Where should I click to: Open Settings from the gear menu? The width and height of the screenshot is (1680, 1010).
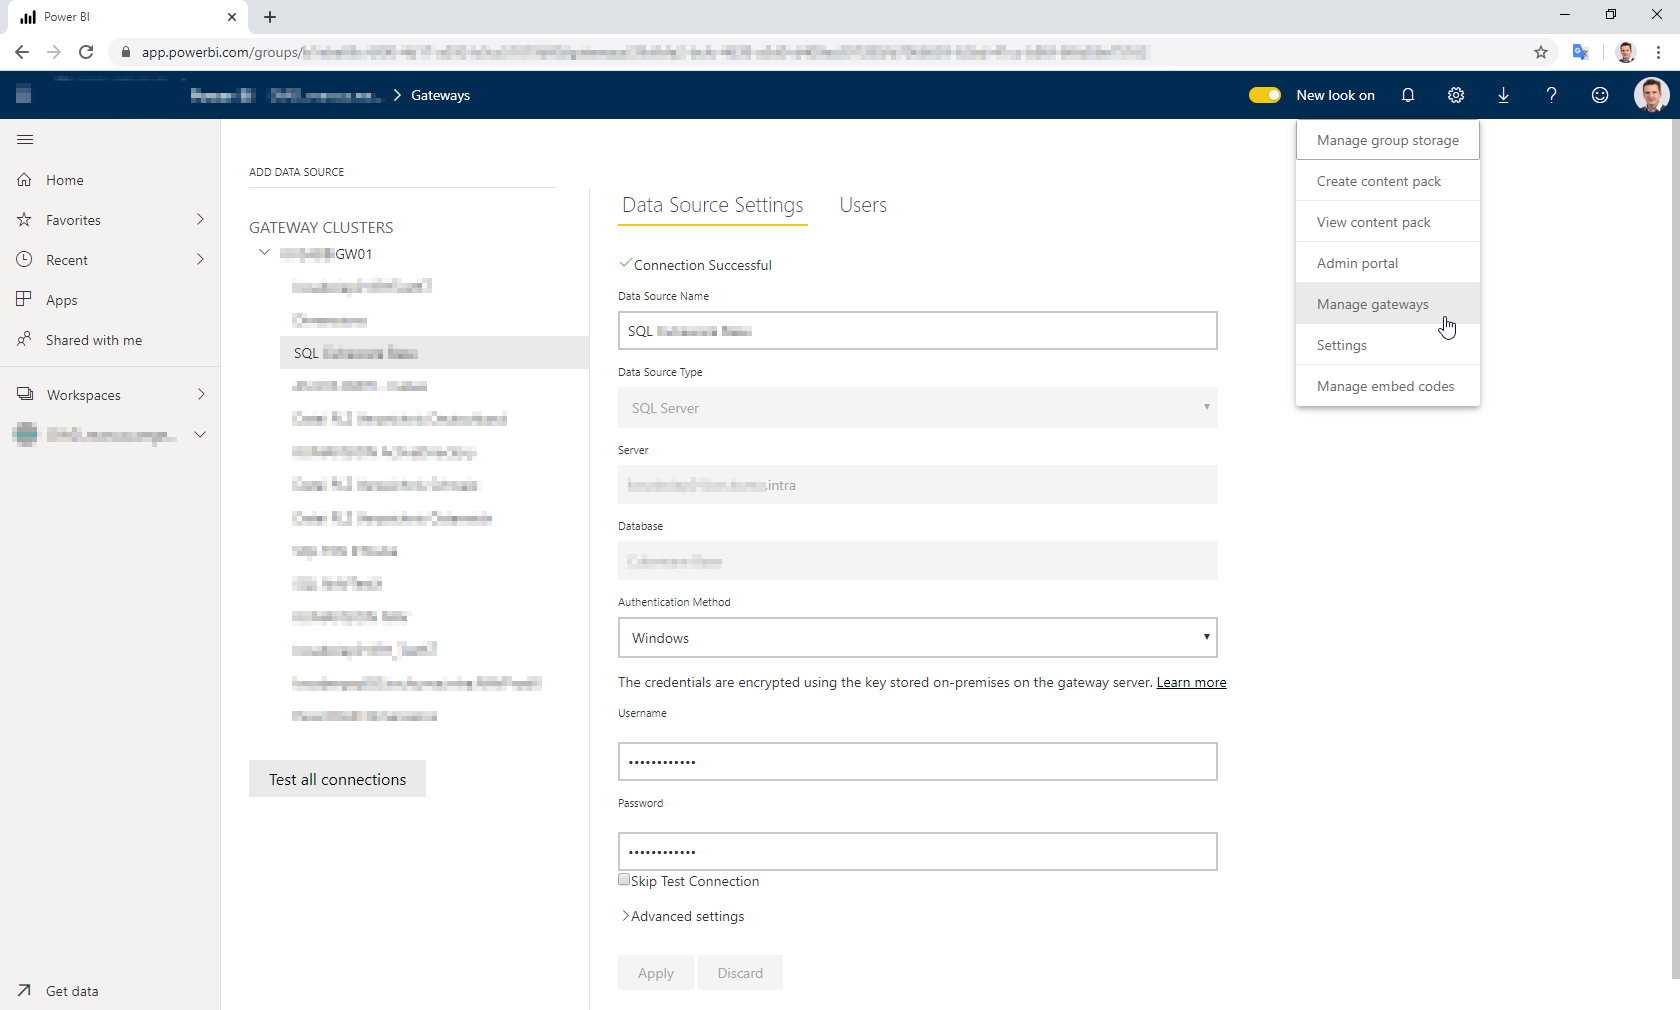coord(1388,345)
